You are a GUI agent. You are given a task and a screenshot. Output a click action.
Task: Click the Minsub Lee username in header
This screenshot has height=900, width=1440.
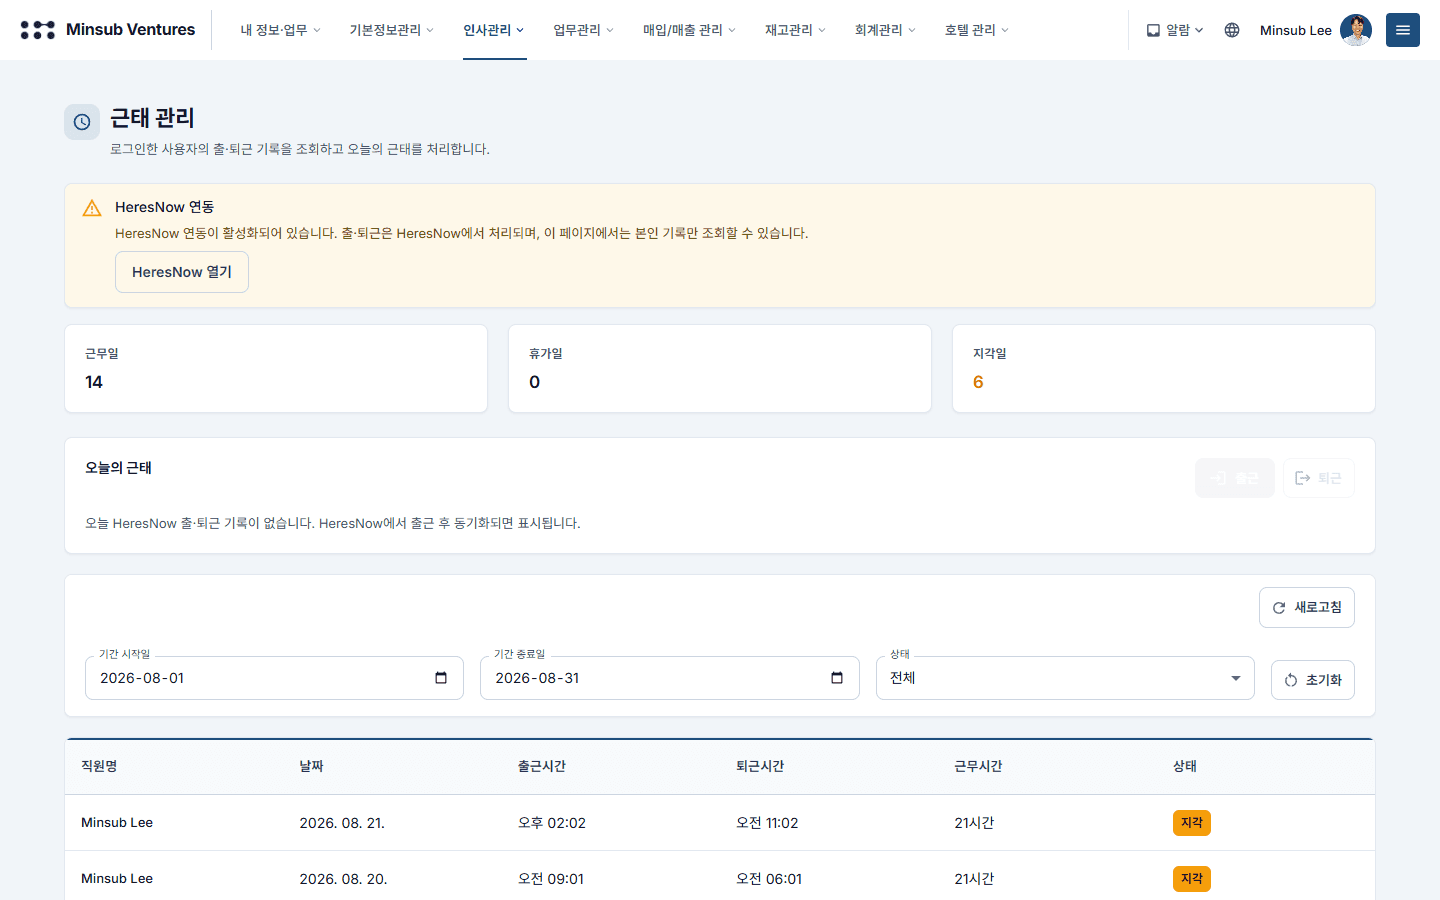pyautogui.click(x=1296, y=30)
